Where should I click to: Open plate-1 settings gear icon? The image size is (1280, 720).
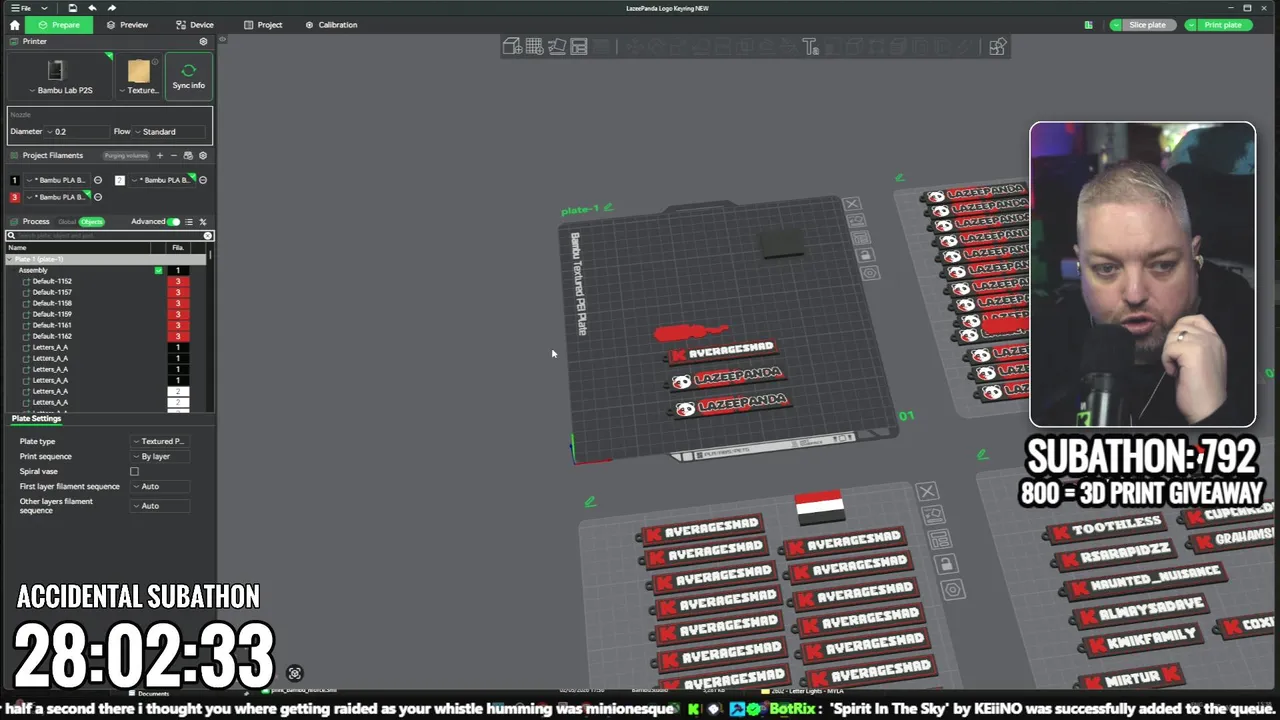pyautogui.click(x=869, y=273)
